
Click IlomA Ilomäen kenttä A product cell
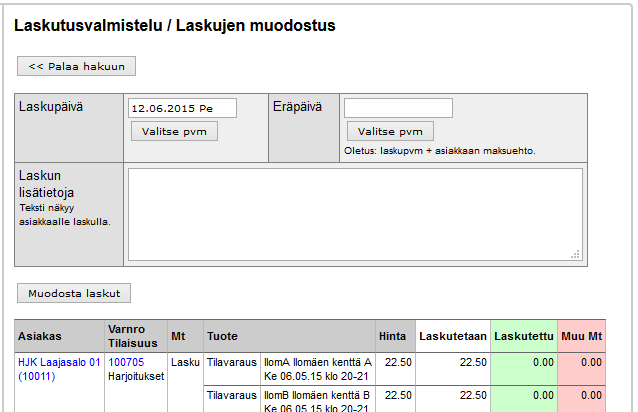coord(318,369)
